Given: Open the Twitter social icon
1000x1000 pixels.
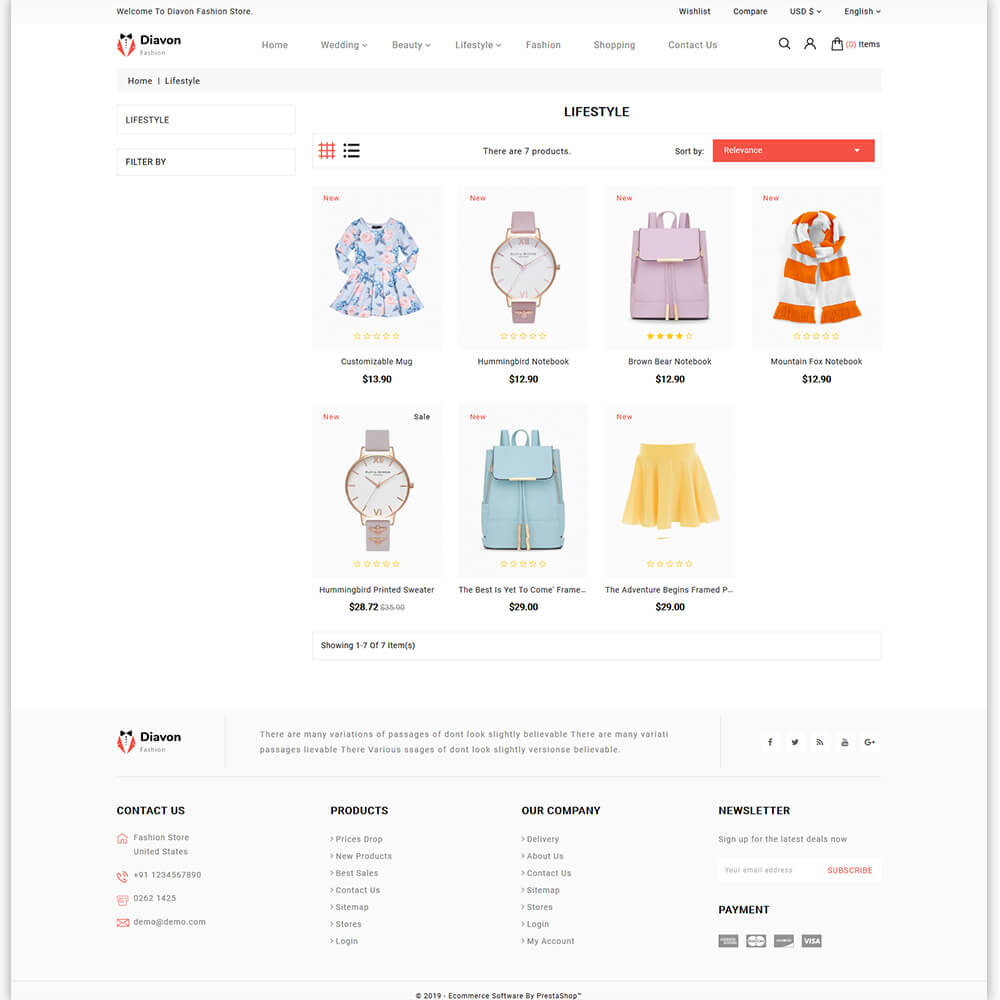Looking at the screenshot, I should [795, 742].
